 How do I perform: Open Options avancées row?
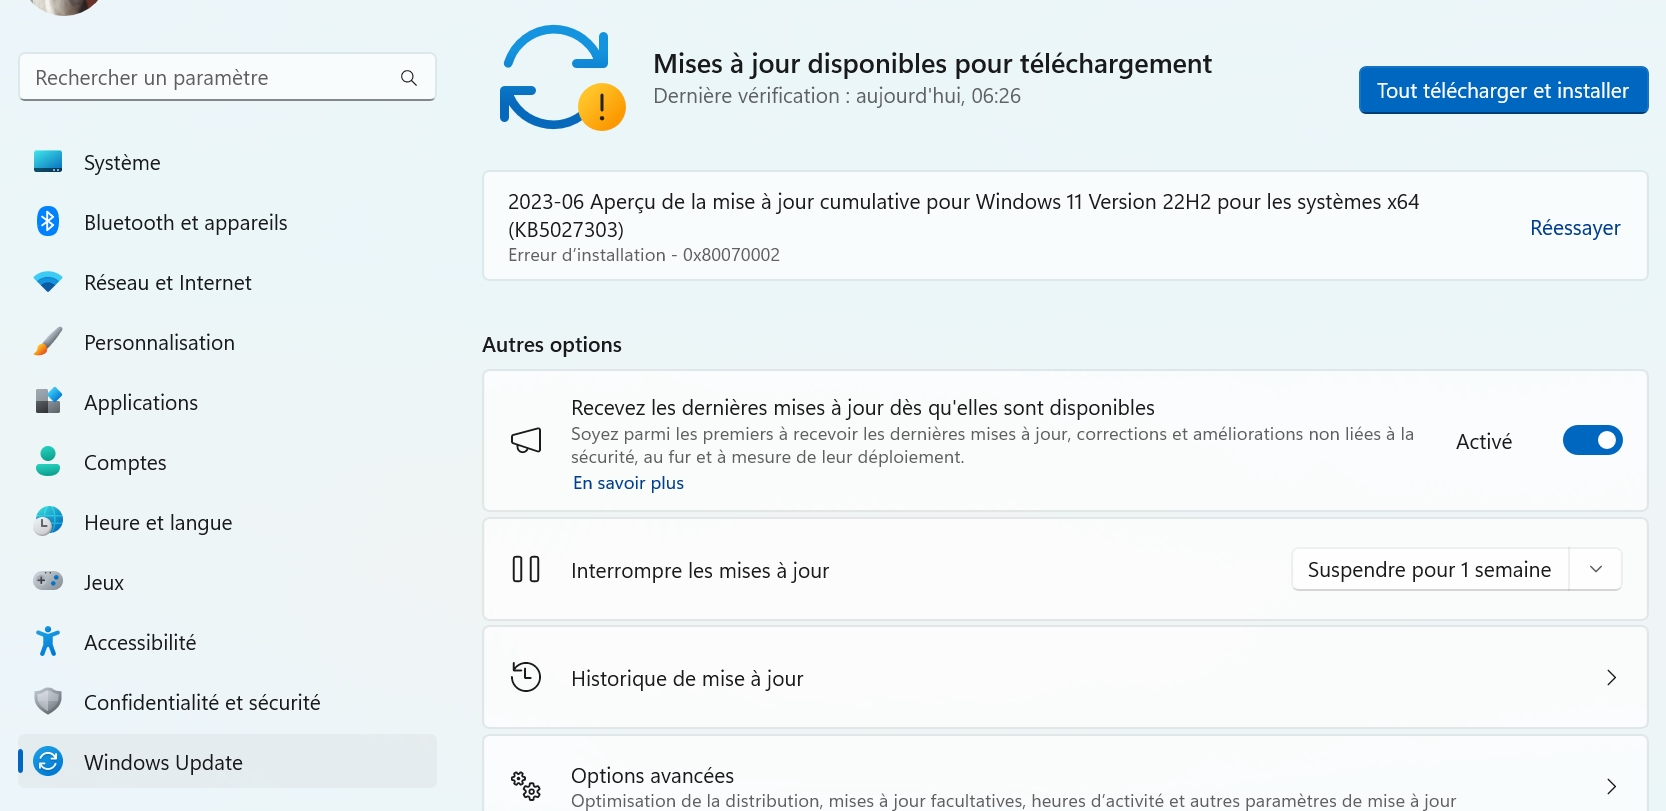(1065, 774)
